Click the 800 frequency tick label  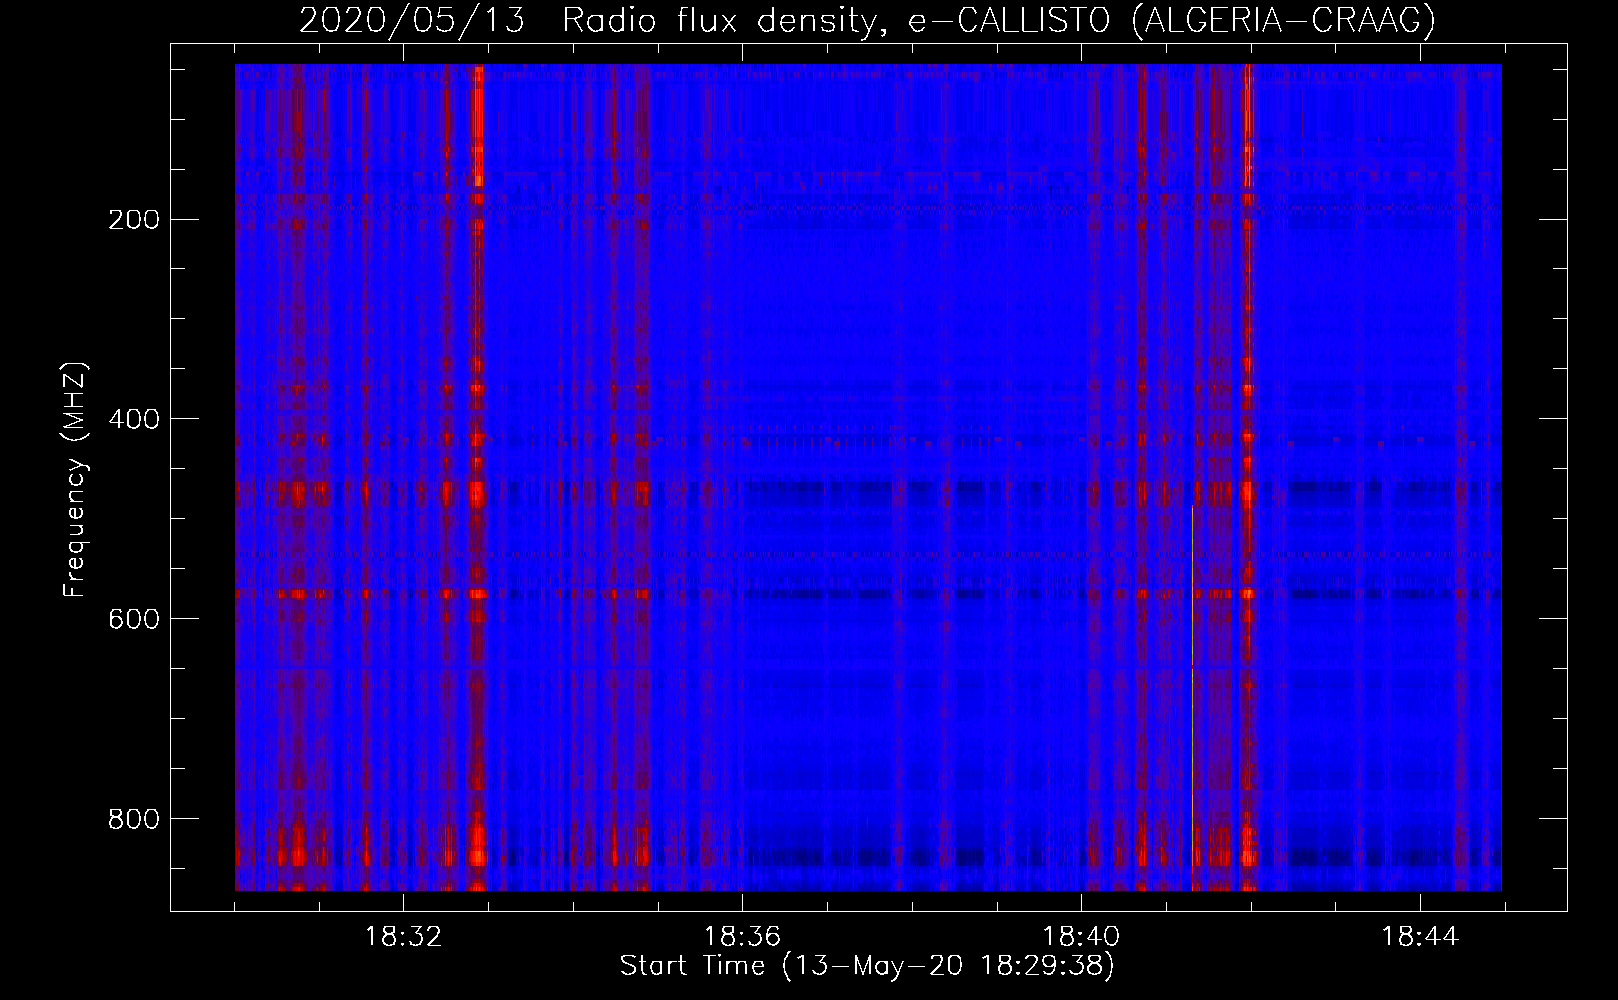coord(134,819)
